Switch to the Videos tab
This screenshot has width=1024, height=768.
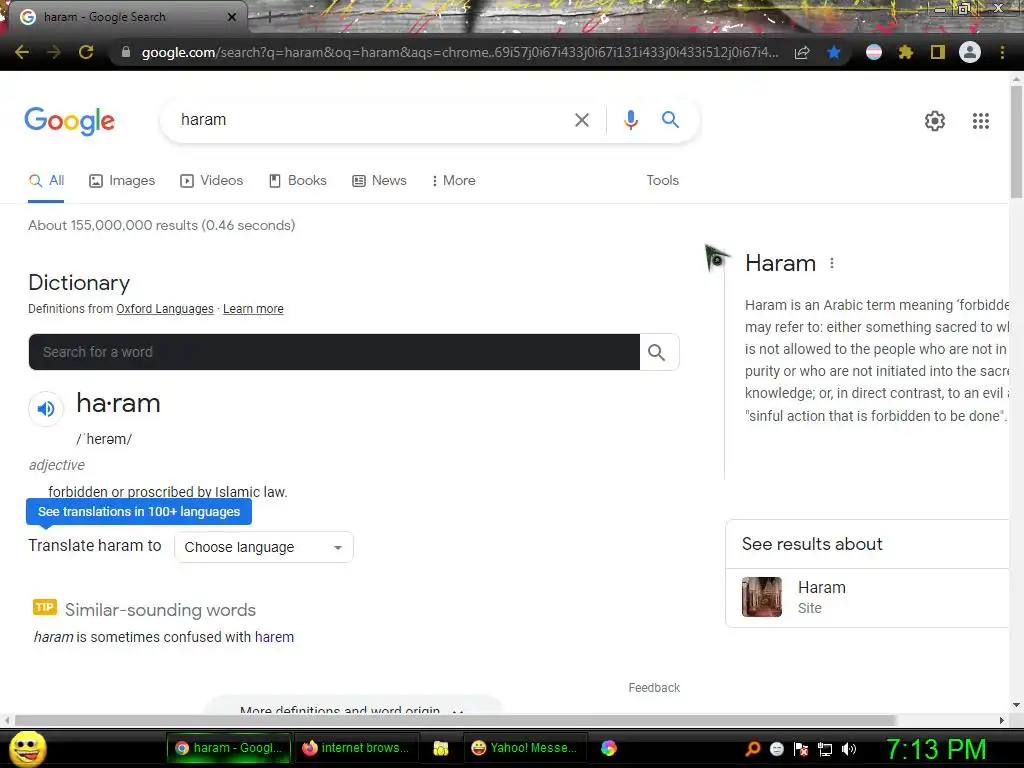[x=212, y=181]
